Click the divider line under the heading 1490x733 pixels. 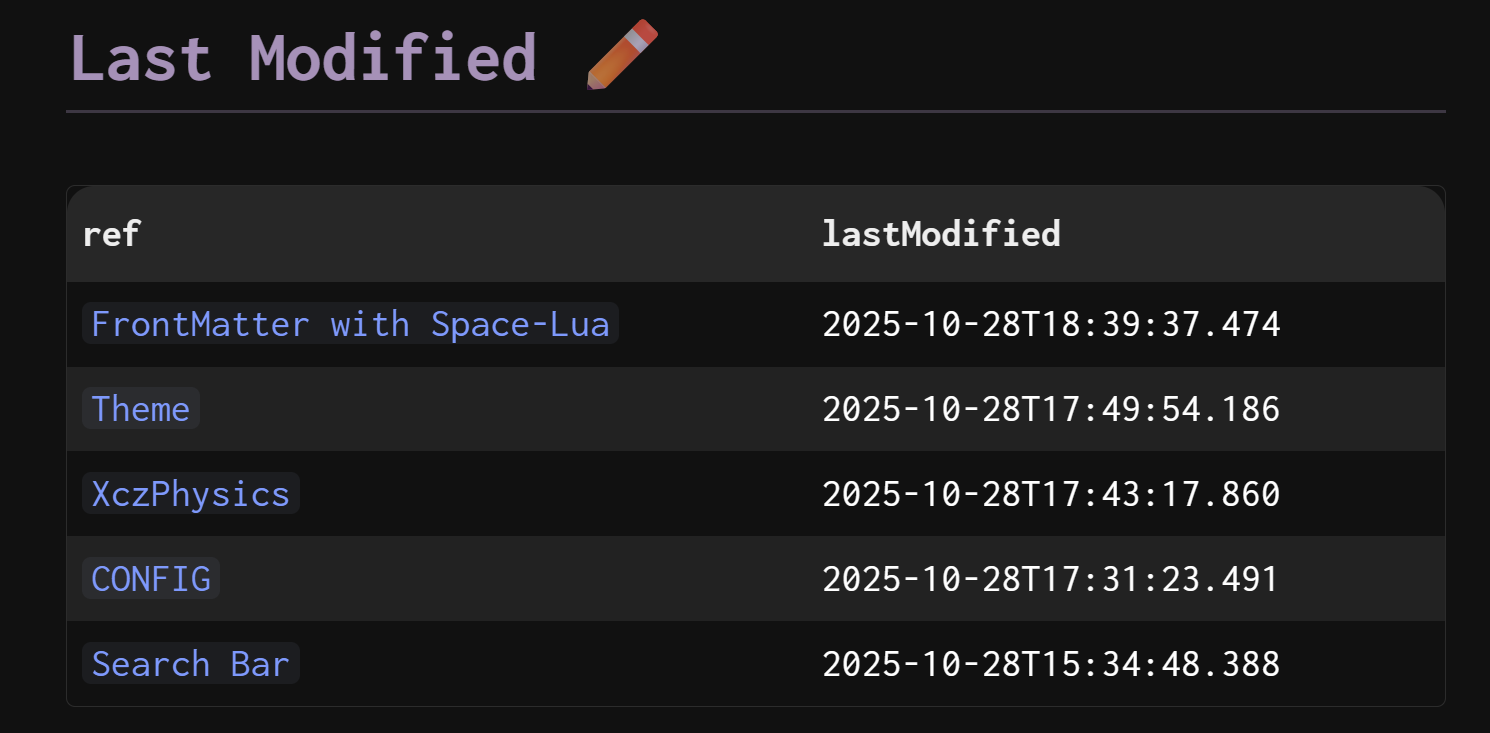point(756,111)
